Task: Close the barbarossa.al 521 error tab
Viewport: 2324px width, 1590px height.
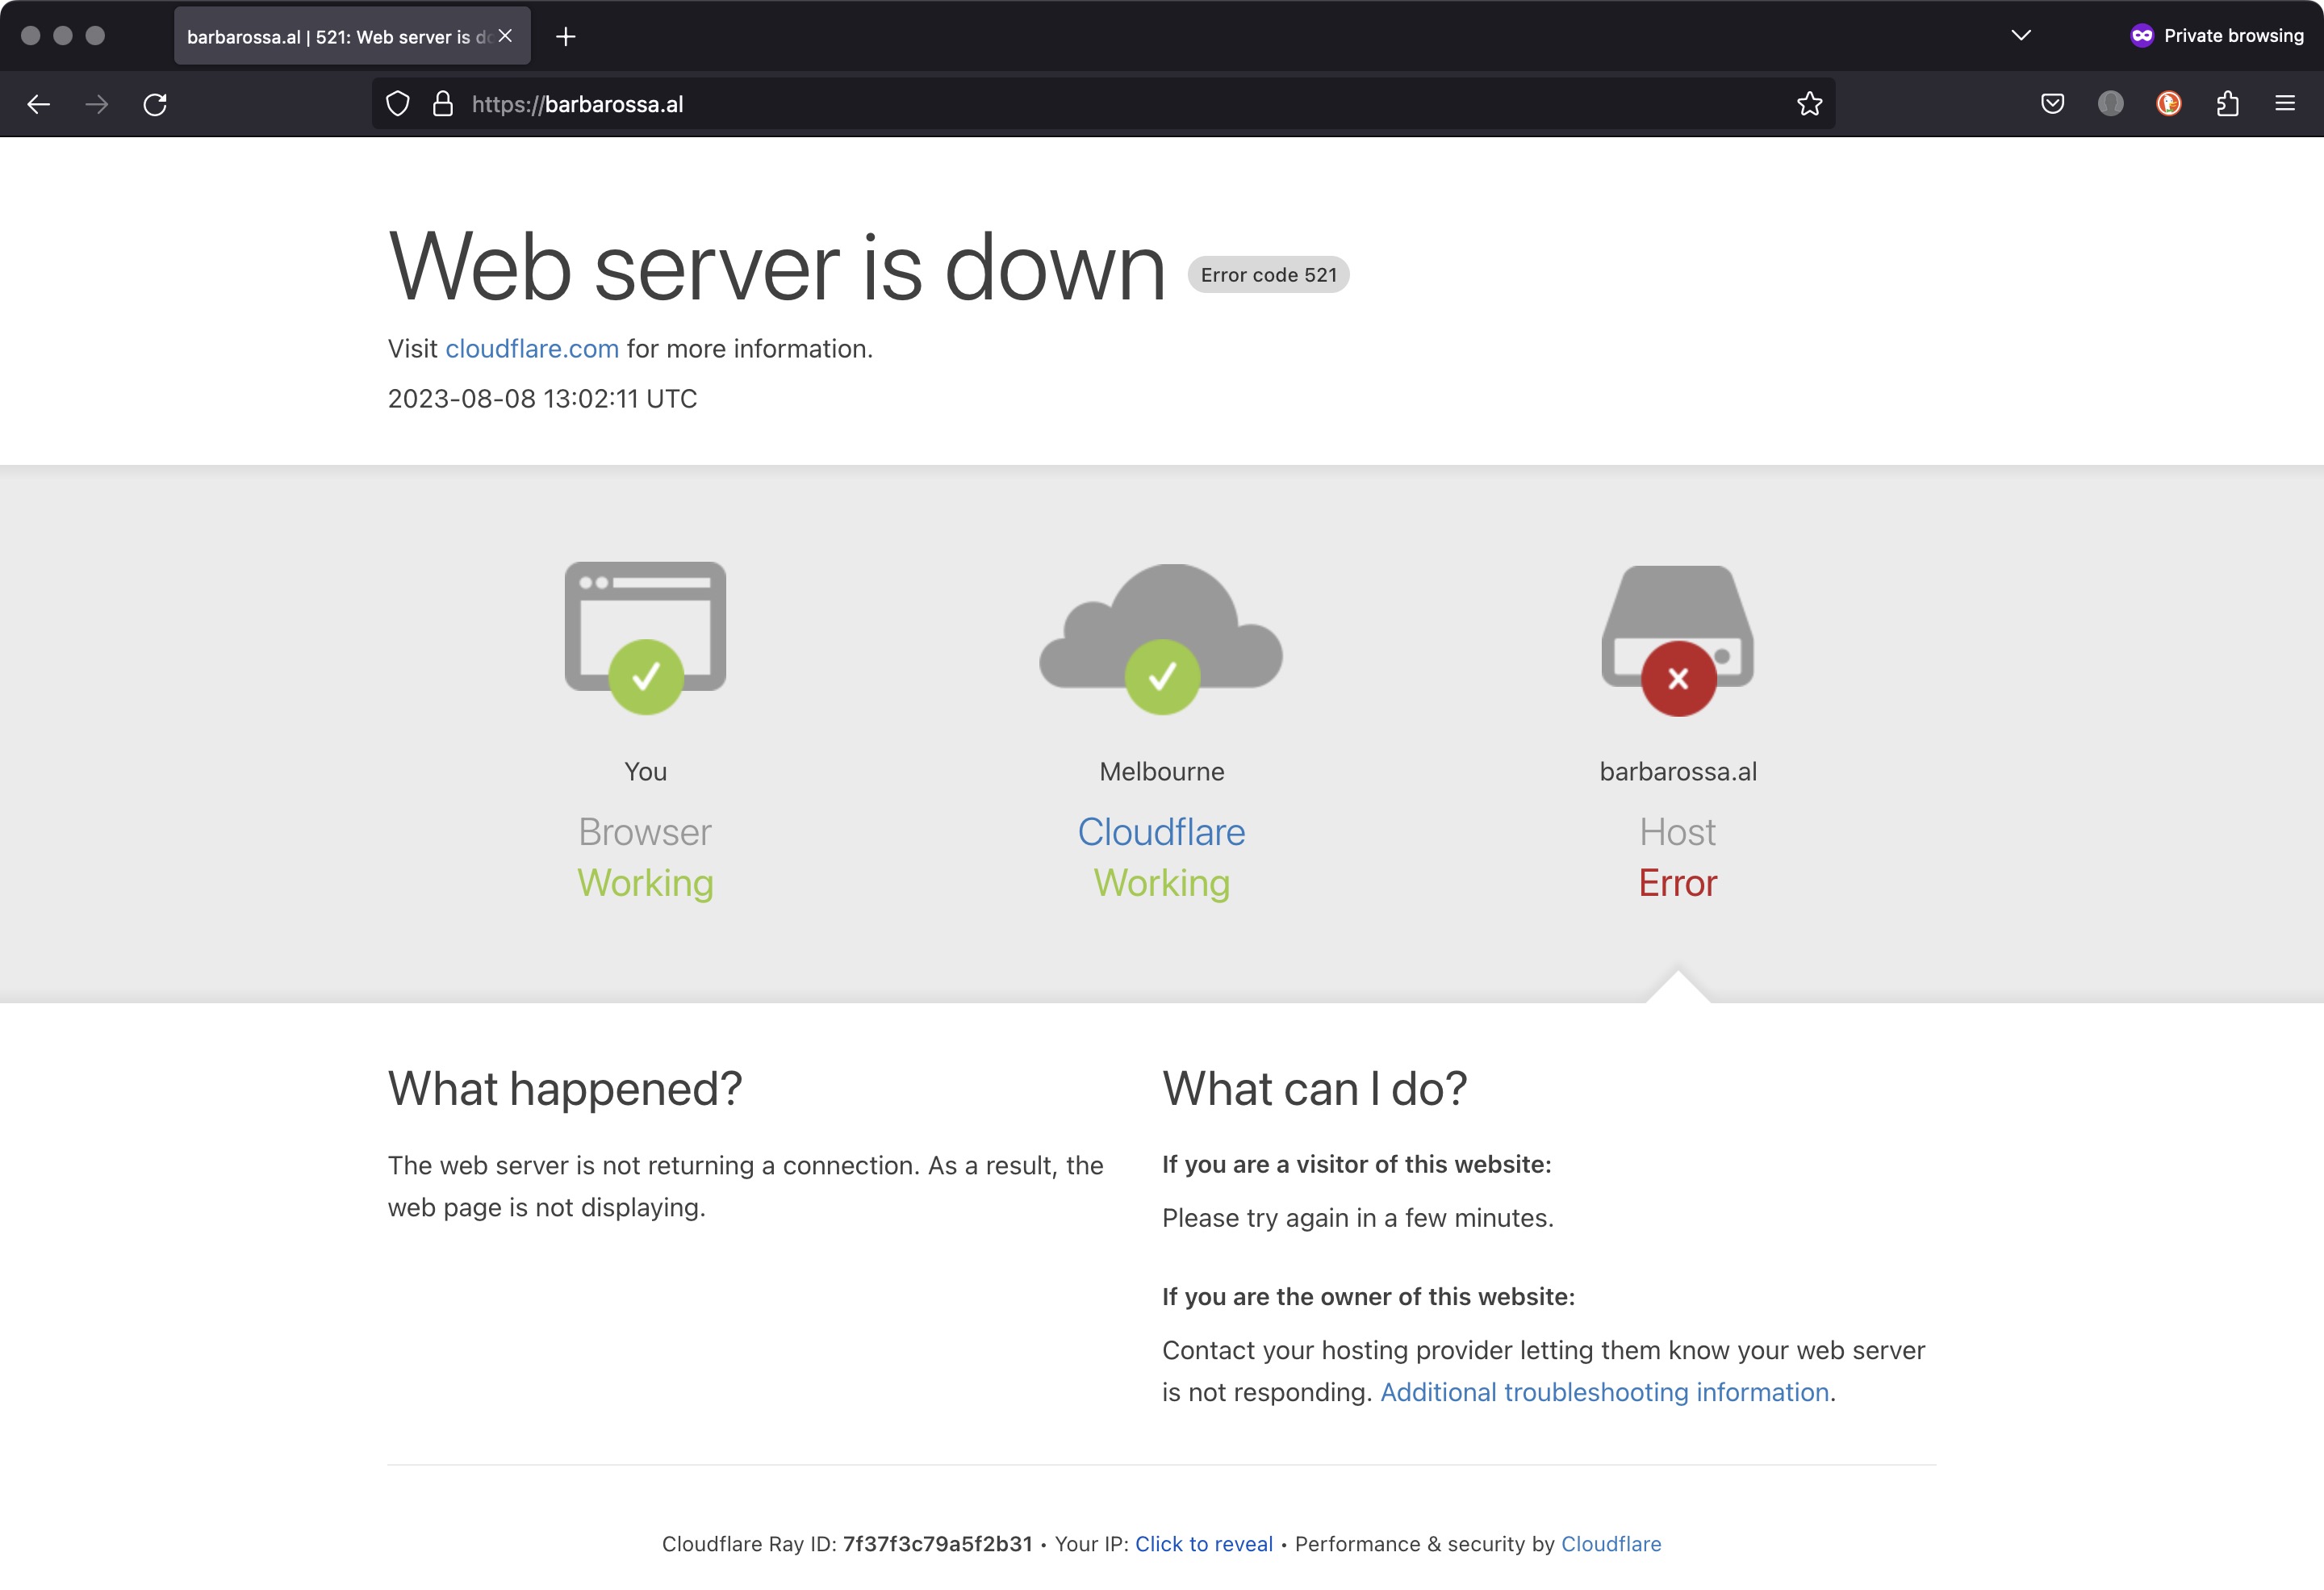Action: coord(506,36)
